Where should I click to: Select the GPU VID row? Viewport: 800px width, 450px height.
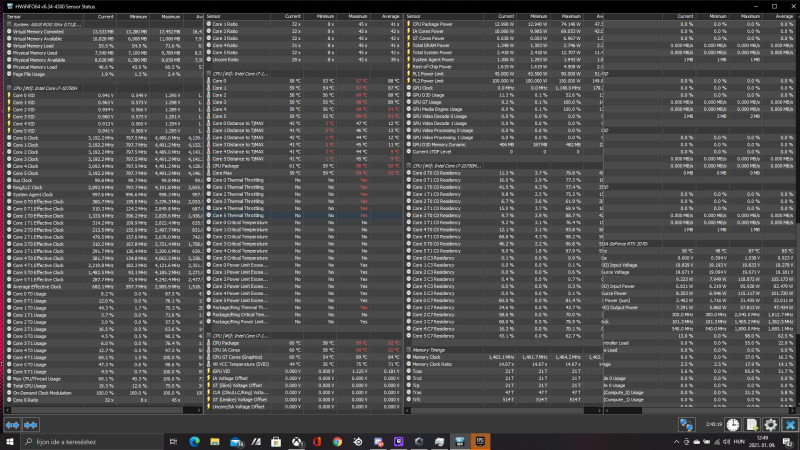(304, 371)
